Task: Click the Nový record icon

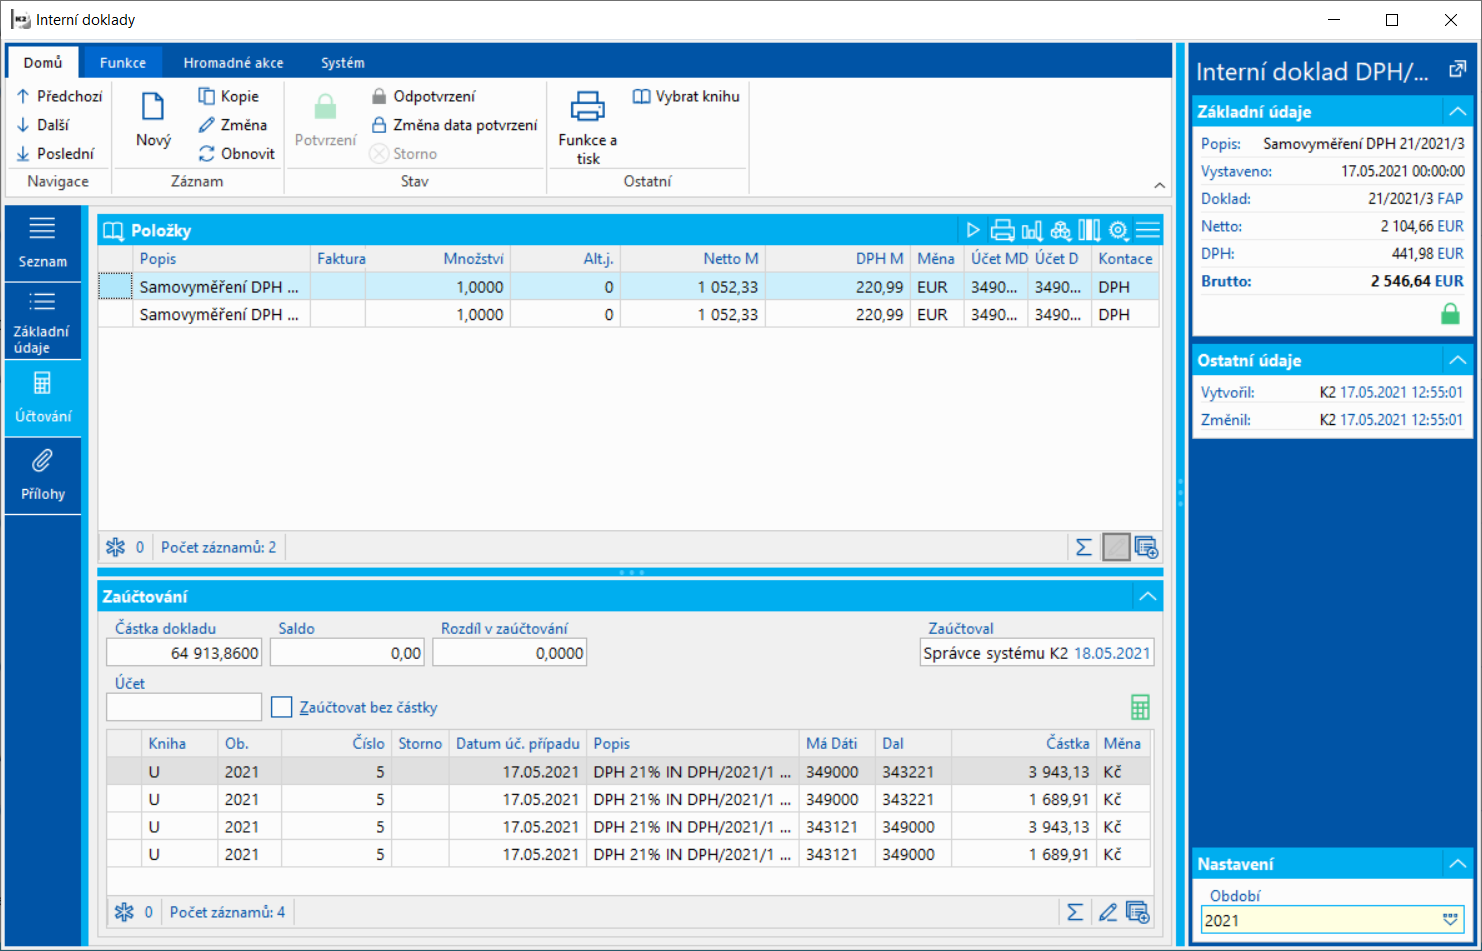Action: coord(153,107)
